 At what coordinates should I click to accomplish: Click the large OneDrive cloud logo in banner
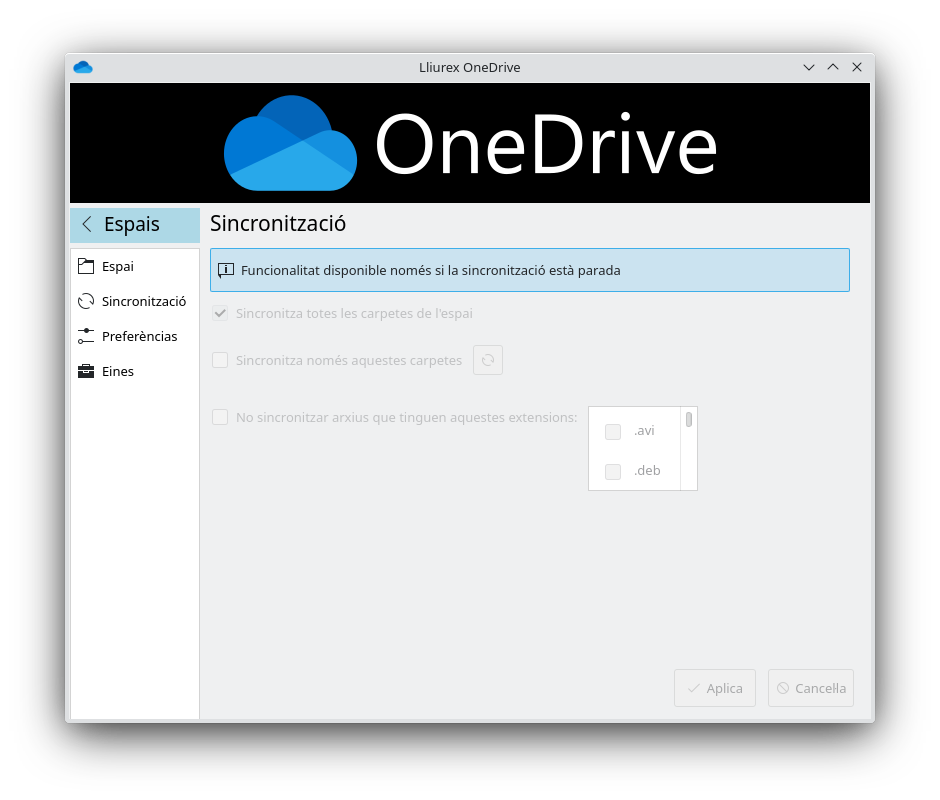tap(290, 143)
